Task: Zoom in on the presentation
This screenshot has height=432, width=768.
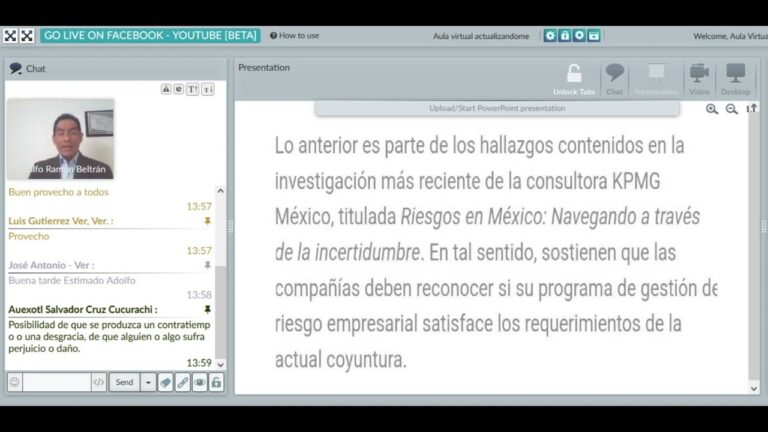Action: [712, 109]
